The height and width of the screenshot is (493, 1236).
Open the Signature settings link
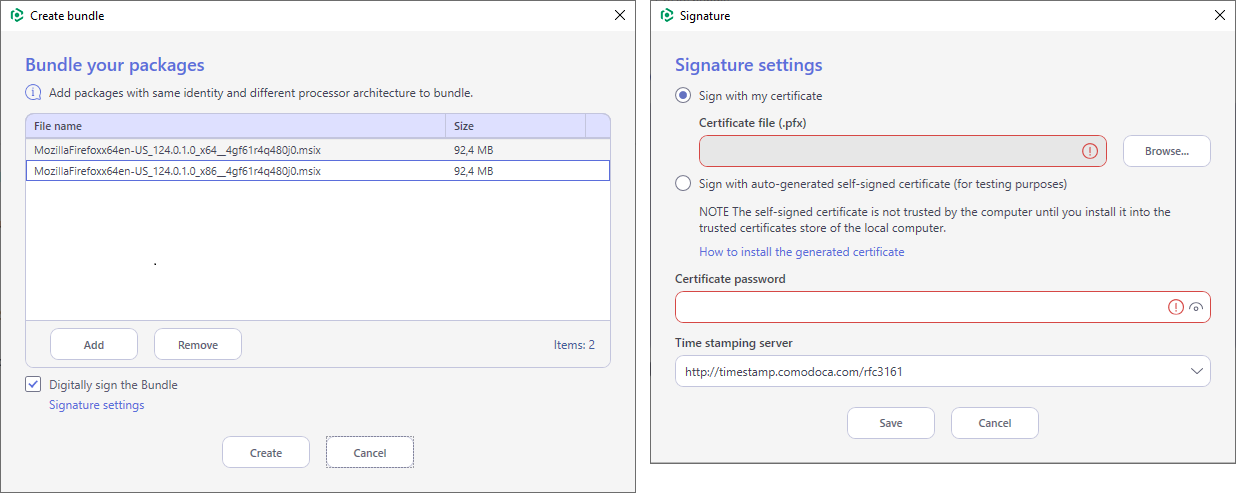(x=97, y=405)
